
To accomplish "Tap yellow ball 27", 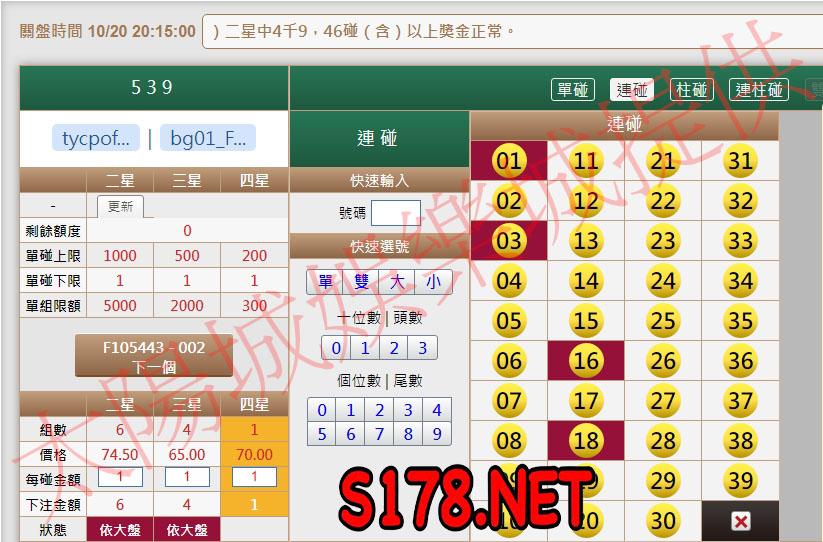I will pos(663,400).
